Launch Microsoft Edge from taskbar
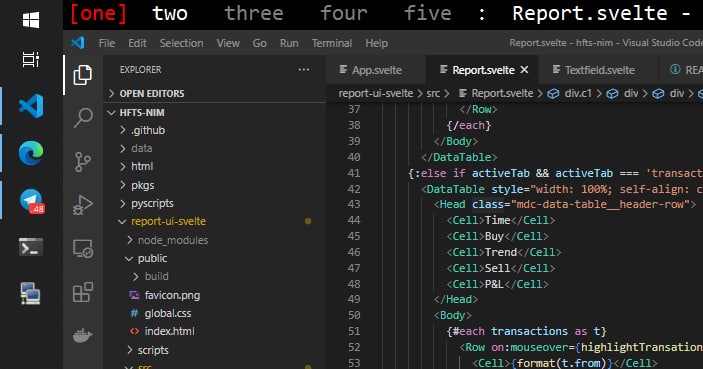Image resolution: width=703 pixels, height=369 pixels. point(31,153)
